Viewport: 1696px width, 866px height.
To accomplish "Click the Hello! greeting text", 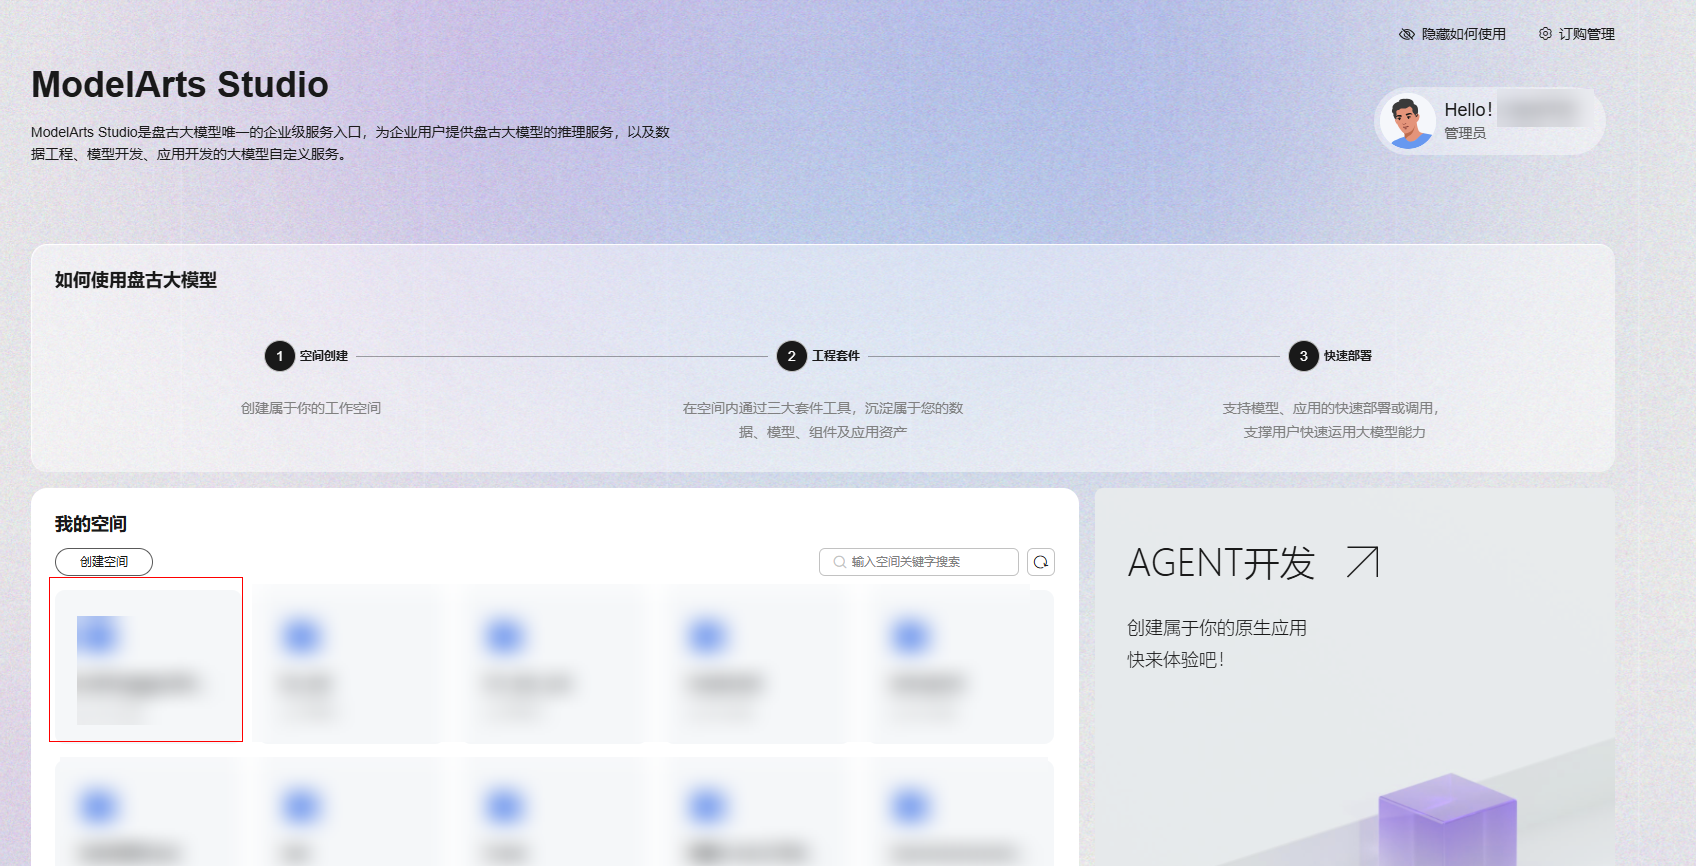I will 1468,110.
